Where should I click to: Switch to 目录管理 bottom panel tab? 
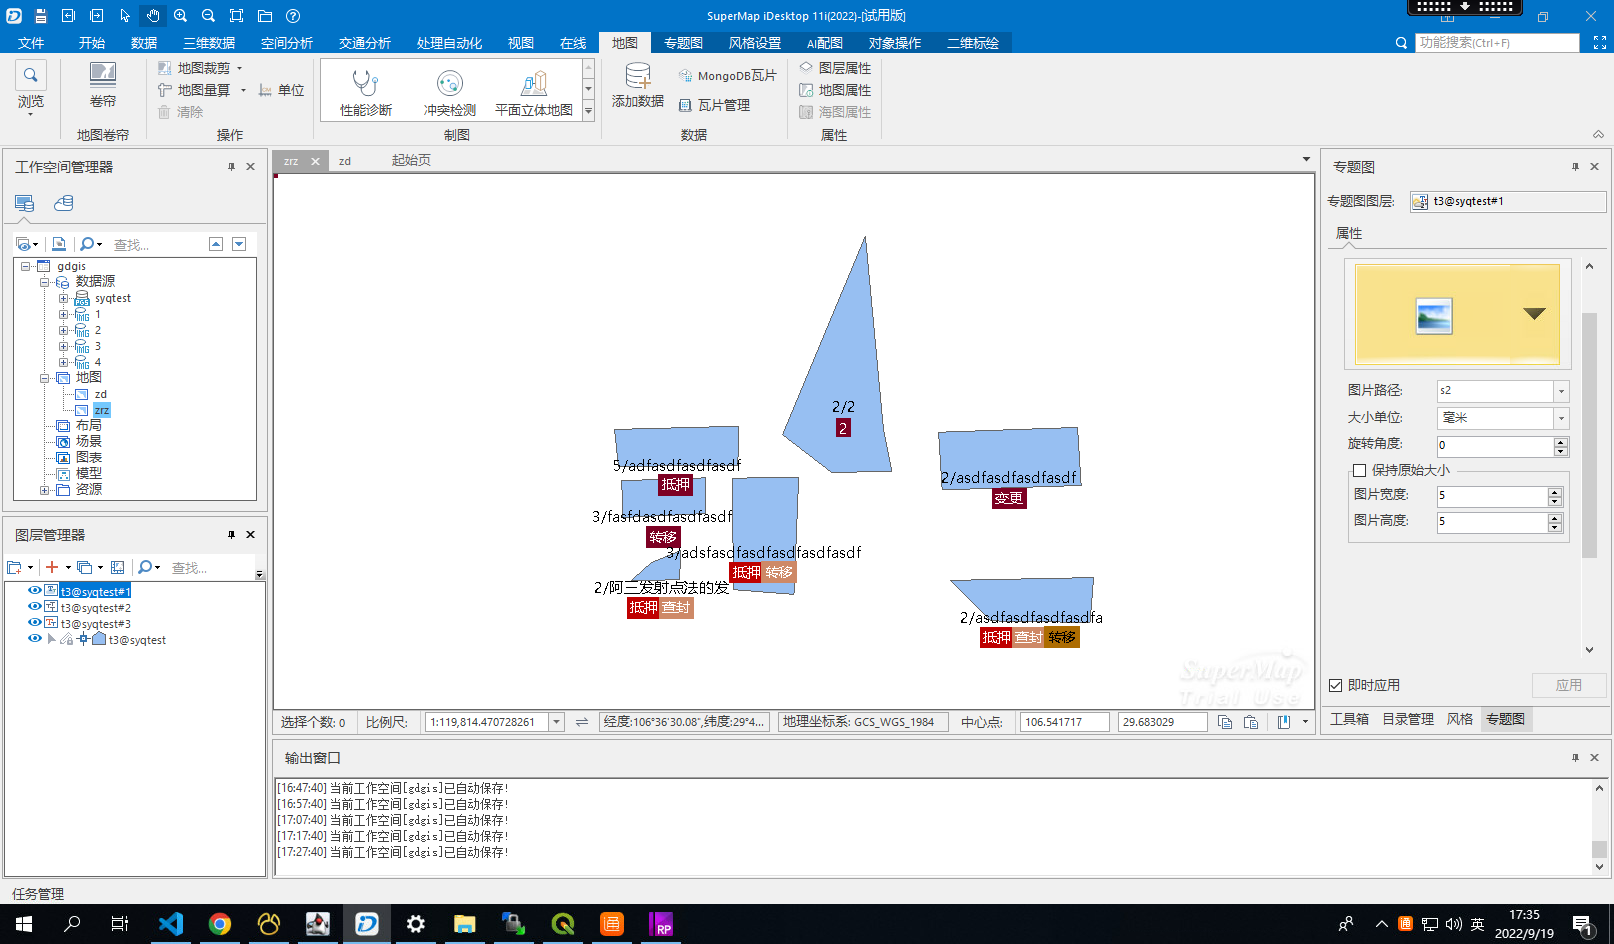pos(1408,719)
